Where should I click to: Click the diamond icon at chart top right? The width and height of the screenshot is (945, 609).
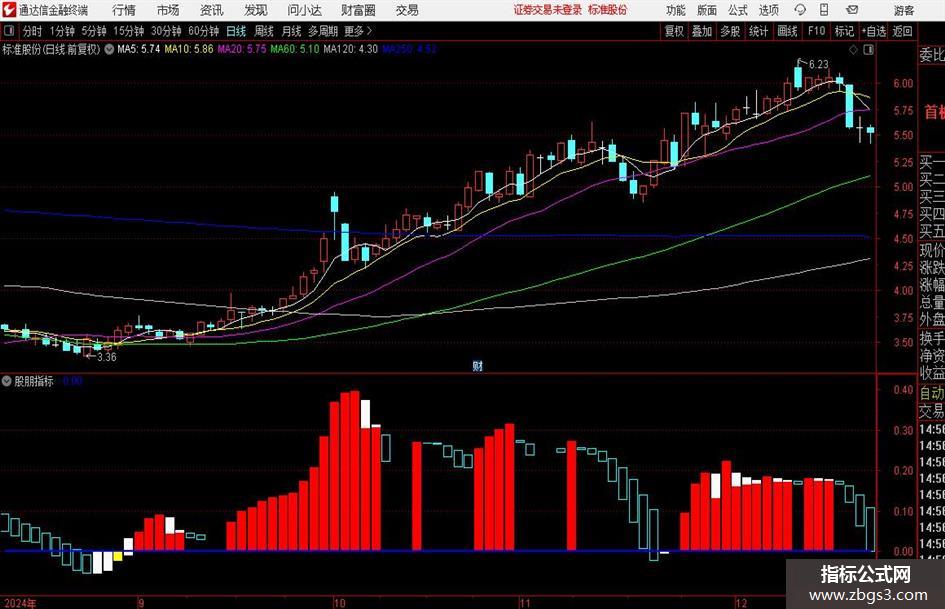click(853, 50)
